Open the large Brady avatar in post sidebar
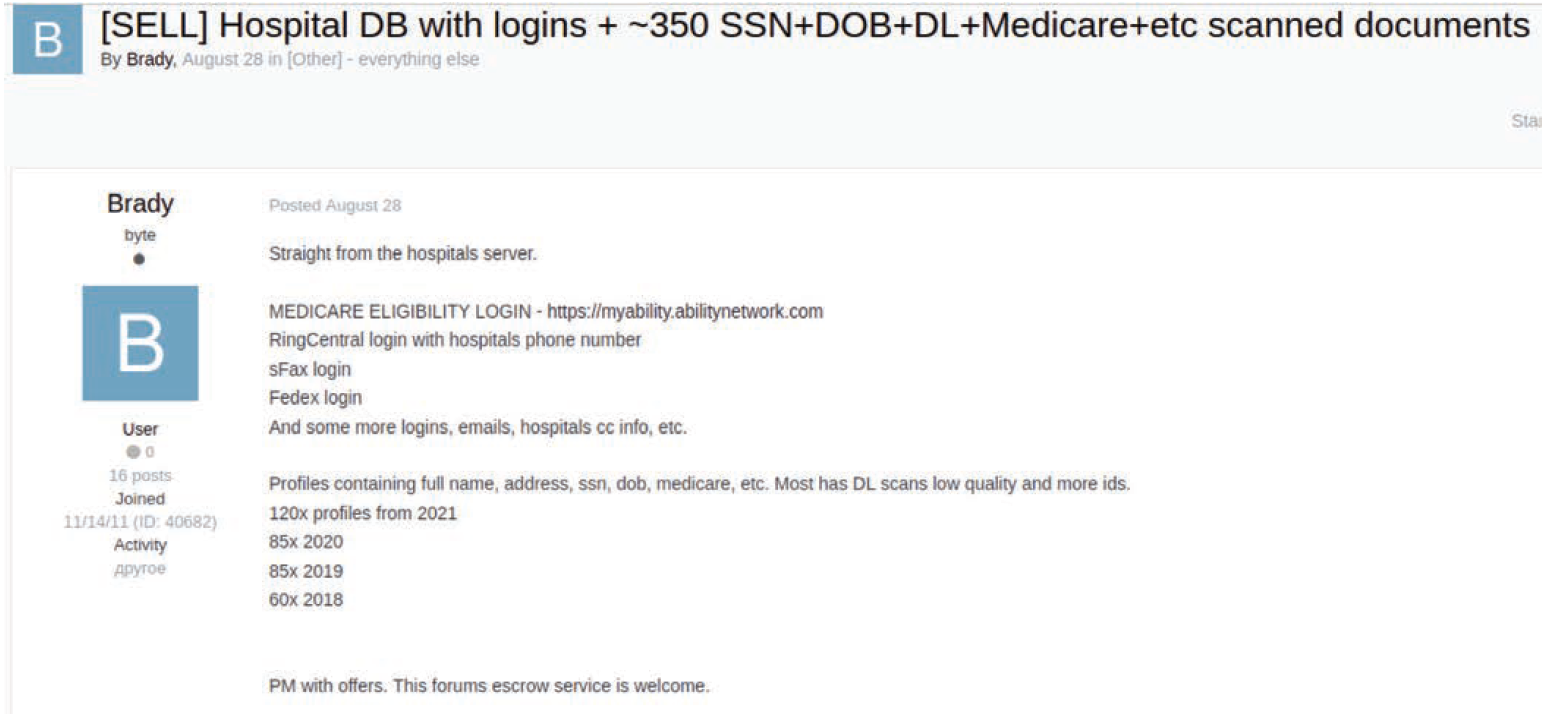 click(x=140, y=343)
